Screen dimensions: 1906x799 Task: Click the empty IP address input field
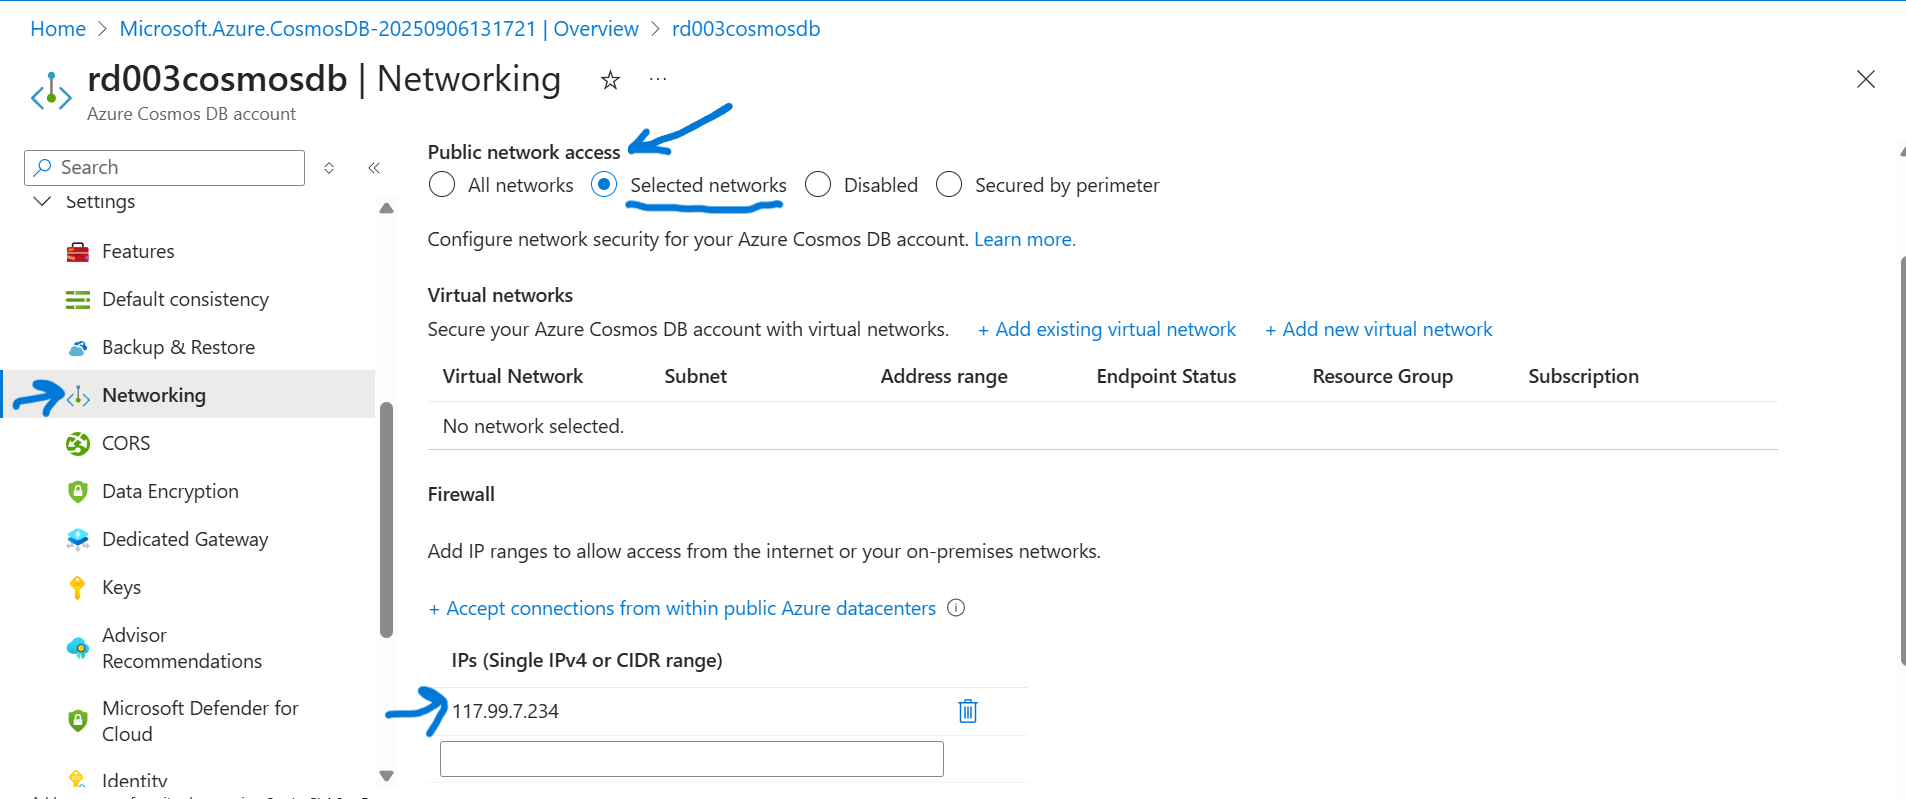[x=691, y=759]
